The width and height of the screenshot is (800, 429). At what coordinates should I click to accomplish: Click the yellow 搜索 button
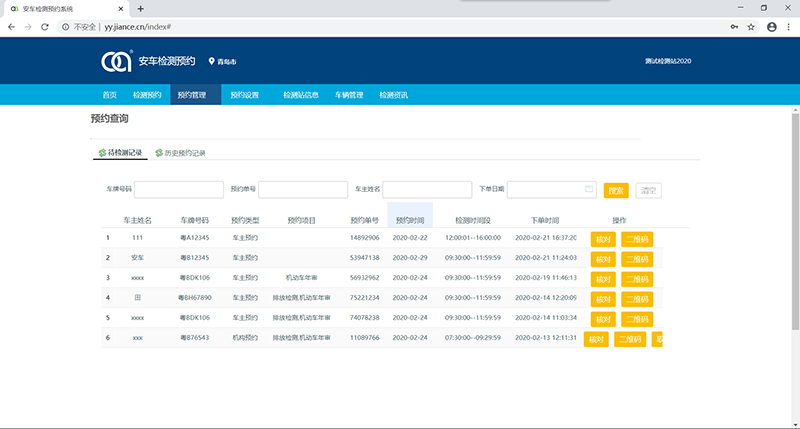[616, 191]
